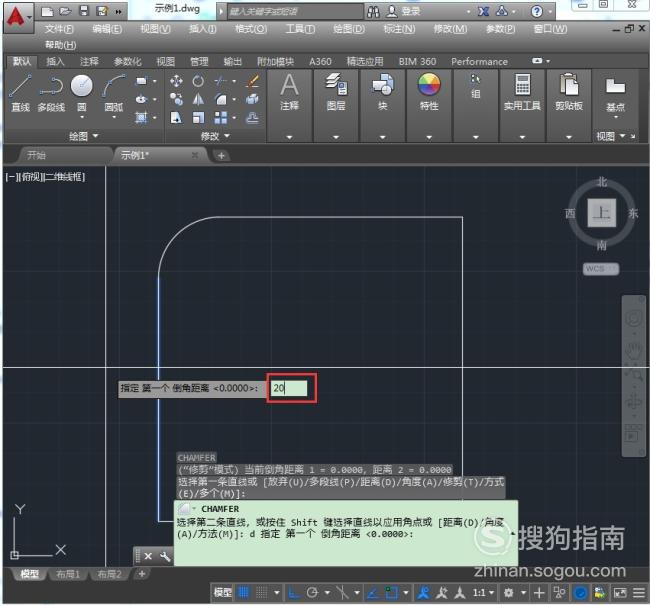Open the 标注(N) menu
Viewport: 650px width, 605px height.
click(x=399, y=29)
